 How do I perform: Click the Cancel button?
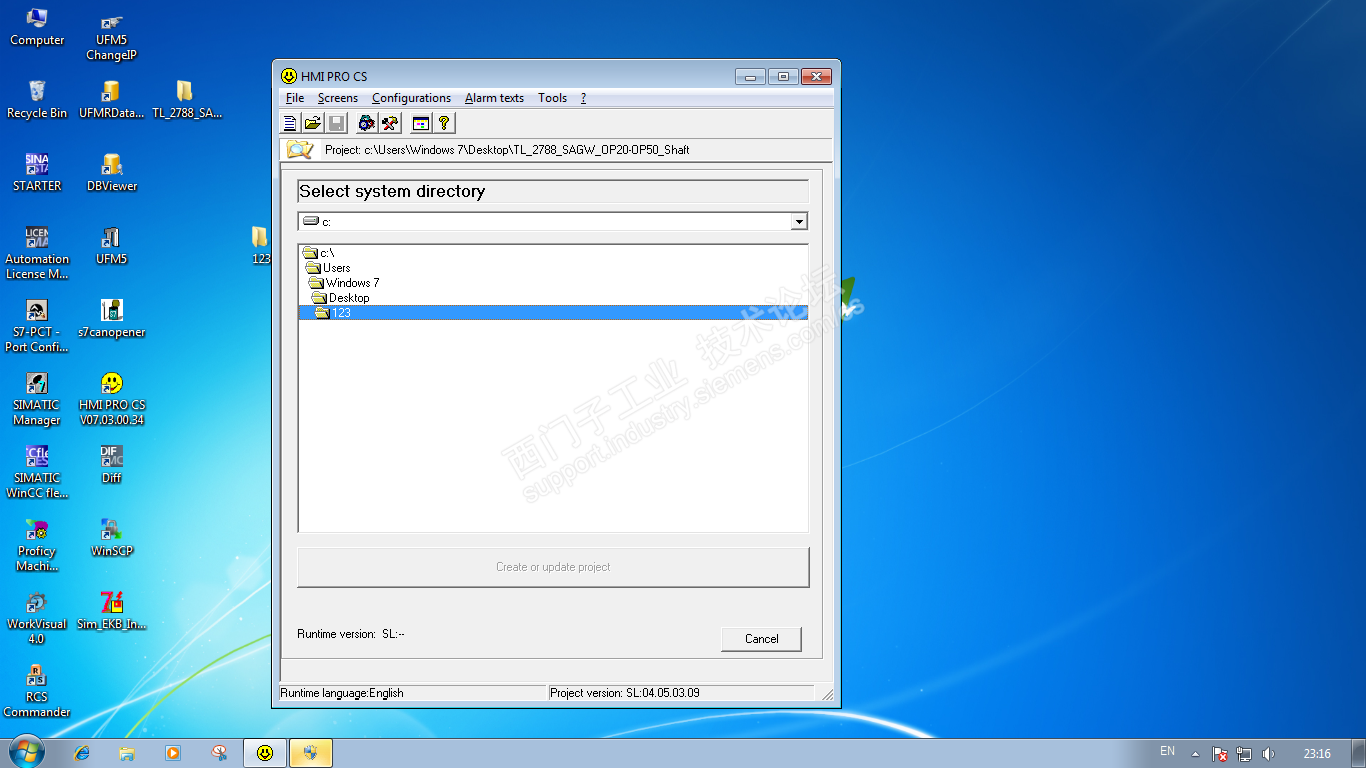pyautogui.click(x=761, y=639)
